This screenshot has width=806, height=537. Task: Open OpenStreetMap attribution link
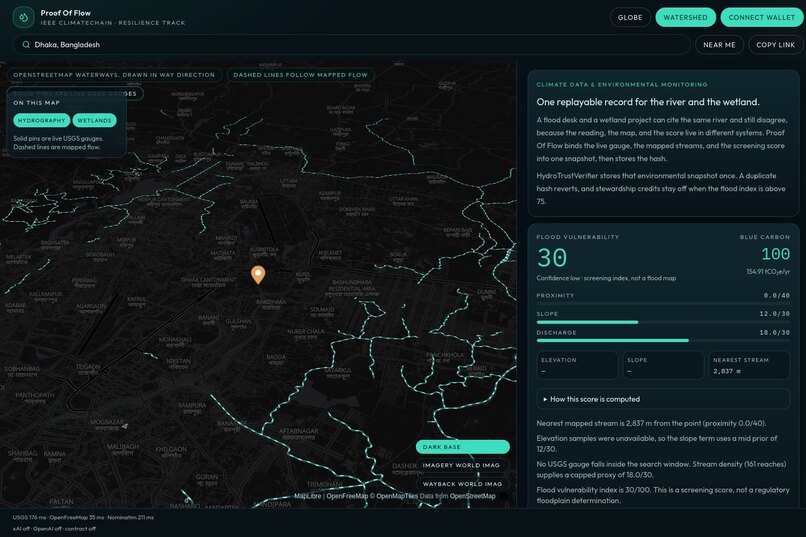click(x=472, y=496)
